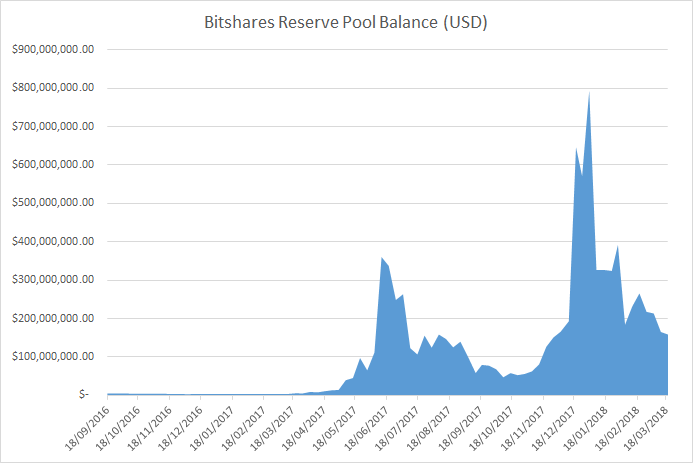Viewport: 693px width, 463px height.
Task: Select the 18/12/2017 date label
Action: click(553, 427)
